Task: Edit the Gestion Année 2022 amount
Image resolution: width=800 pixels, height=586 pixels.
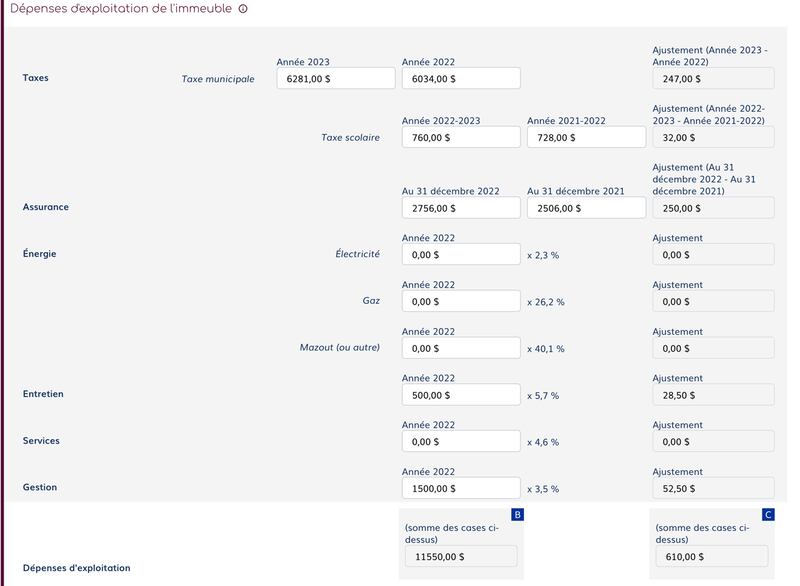Action: point(460,488)
